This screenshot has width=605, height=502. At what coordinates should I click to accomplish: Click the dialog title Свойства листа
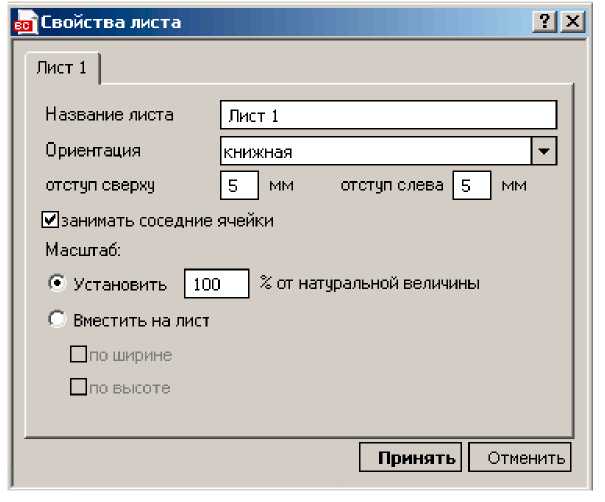[x=111, y=22]
